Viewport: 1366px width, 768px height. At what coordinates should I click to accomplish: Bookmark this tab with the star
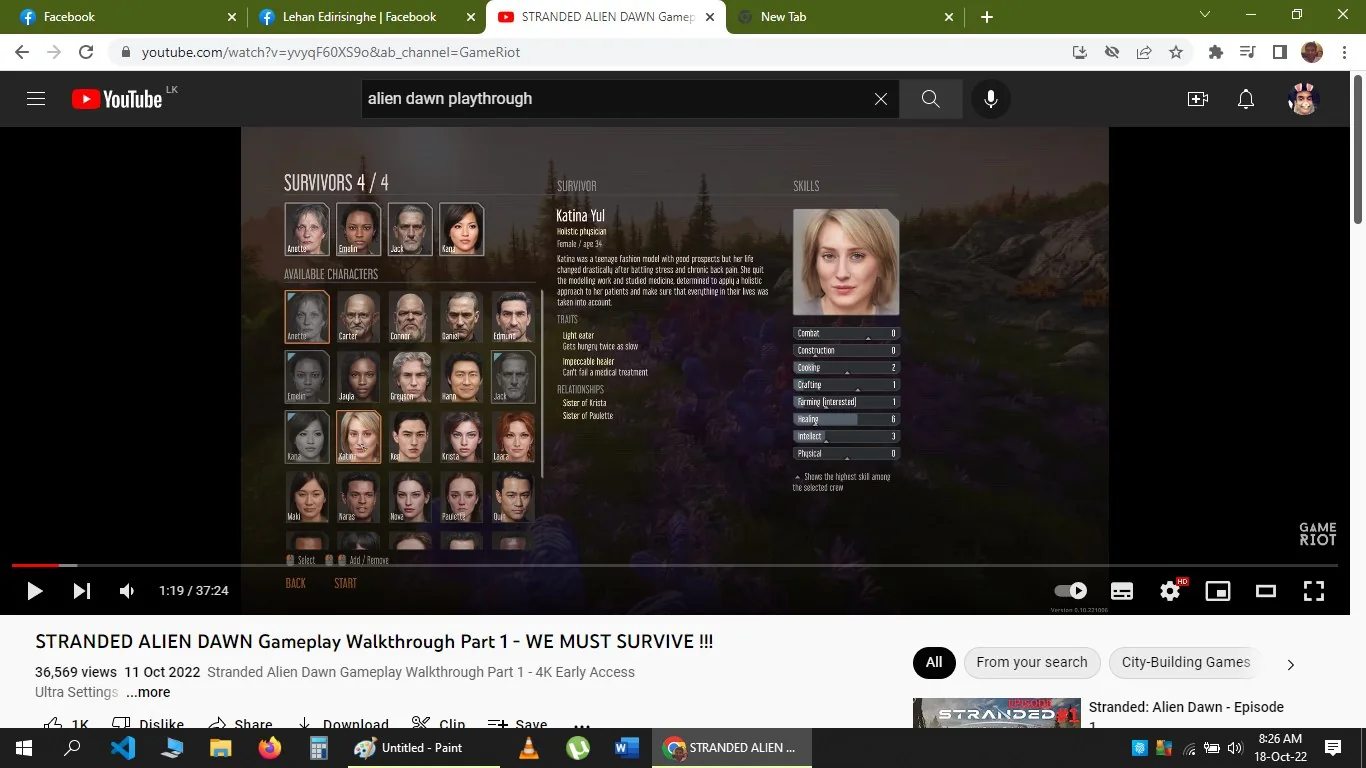point(1176,52)
